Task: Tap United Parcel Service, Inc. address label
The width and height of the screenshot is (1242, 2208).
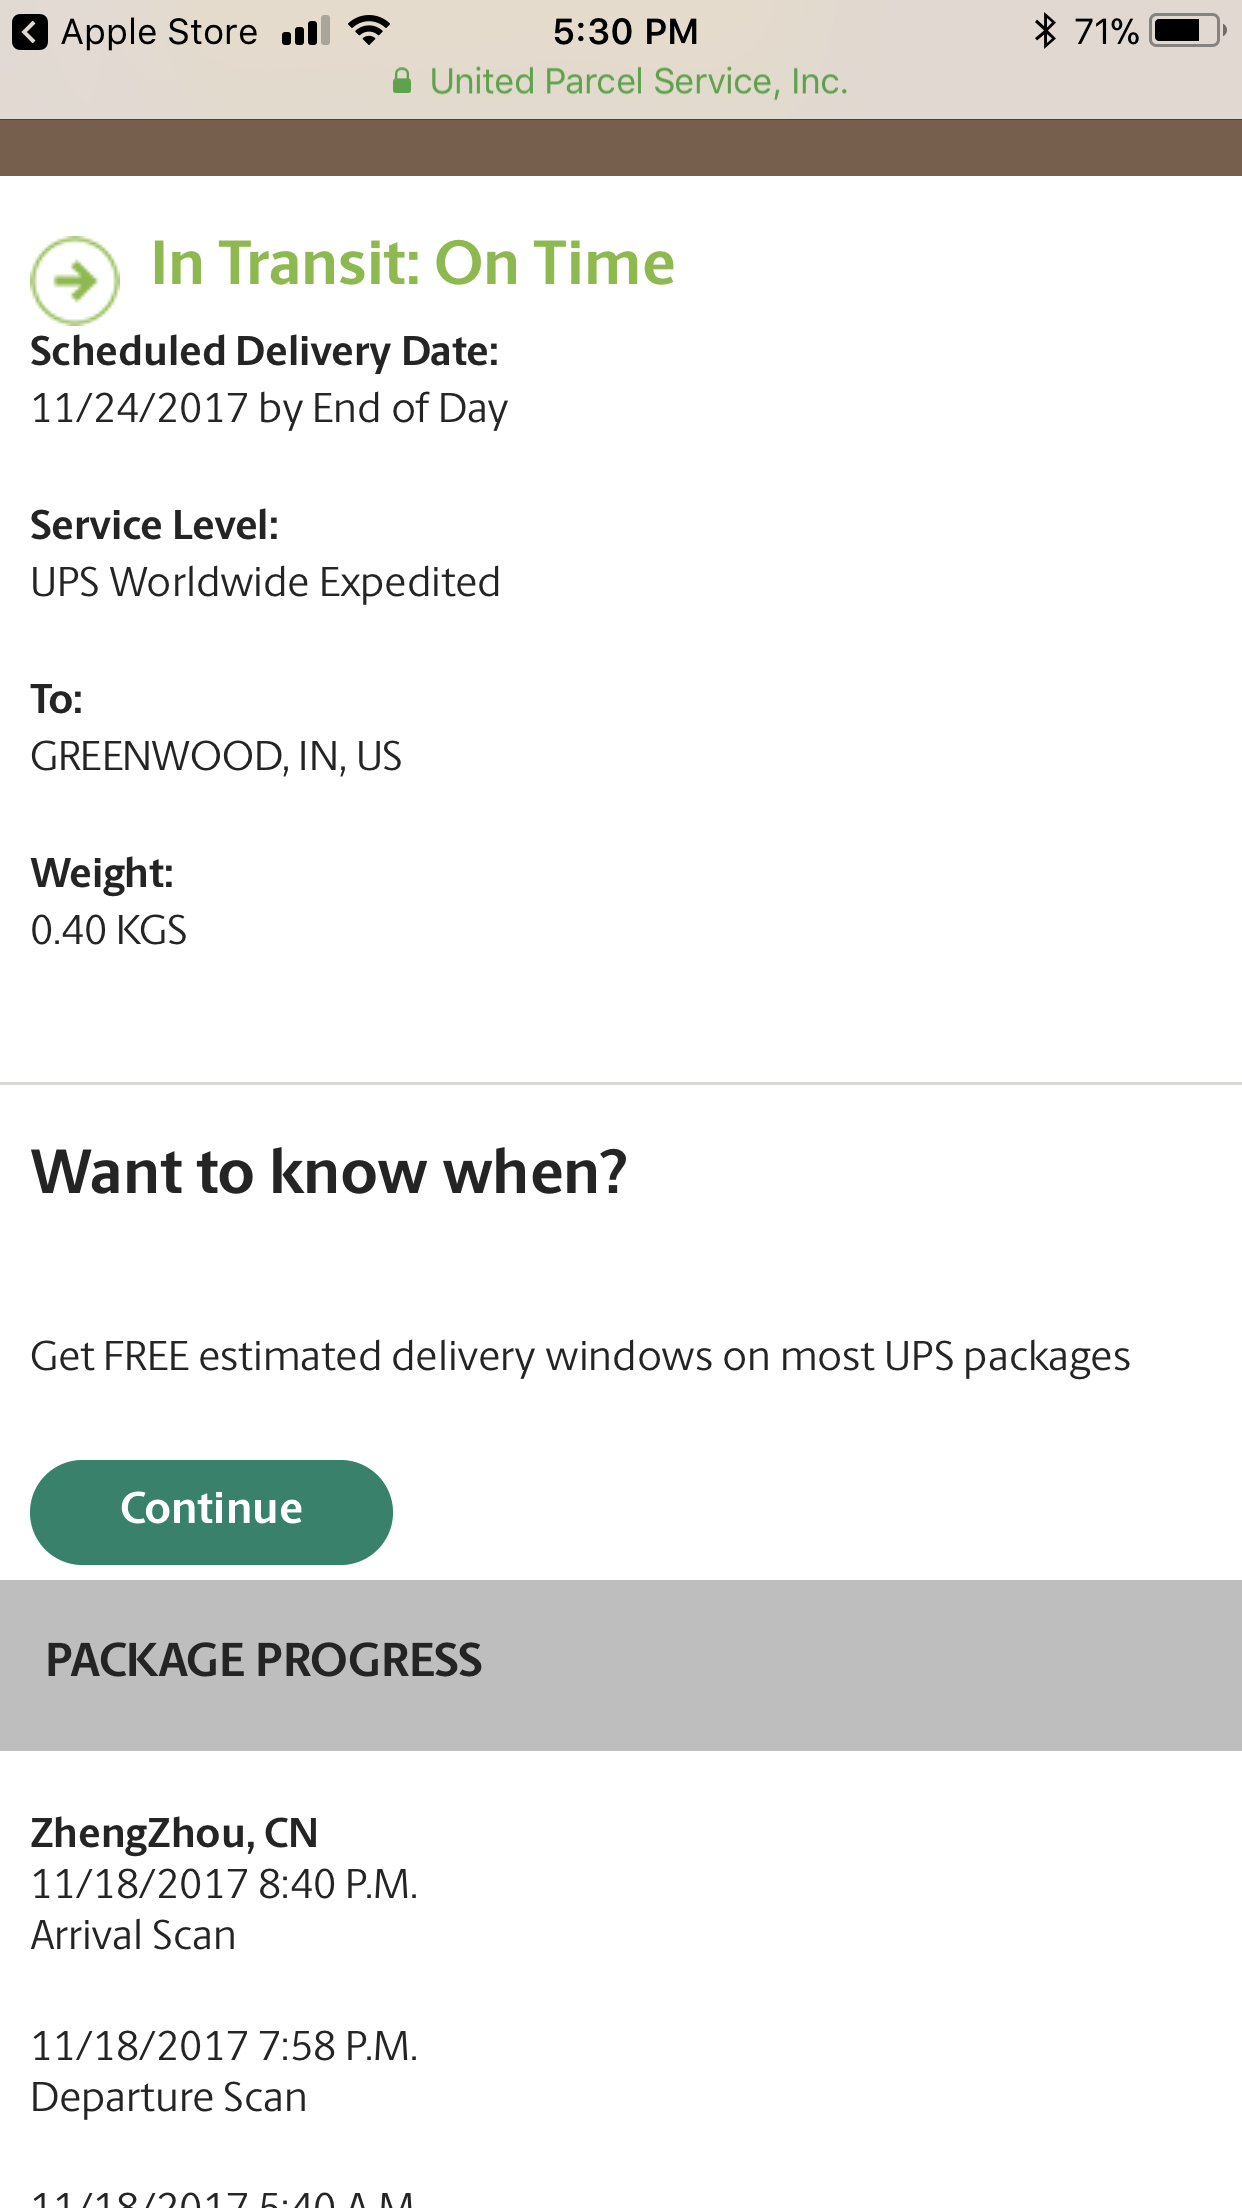Action: (638, 81)
